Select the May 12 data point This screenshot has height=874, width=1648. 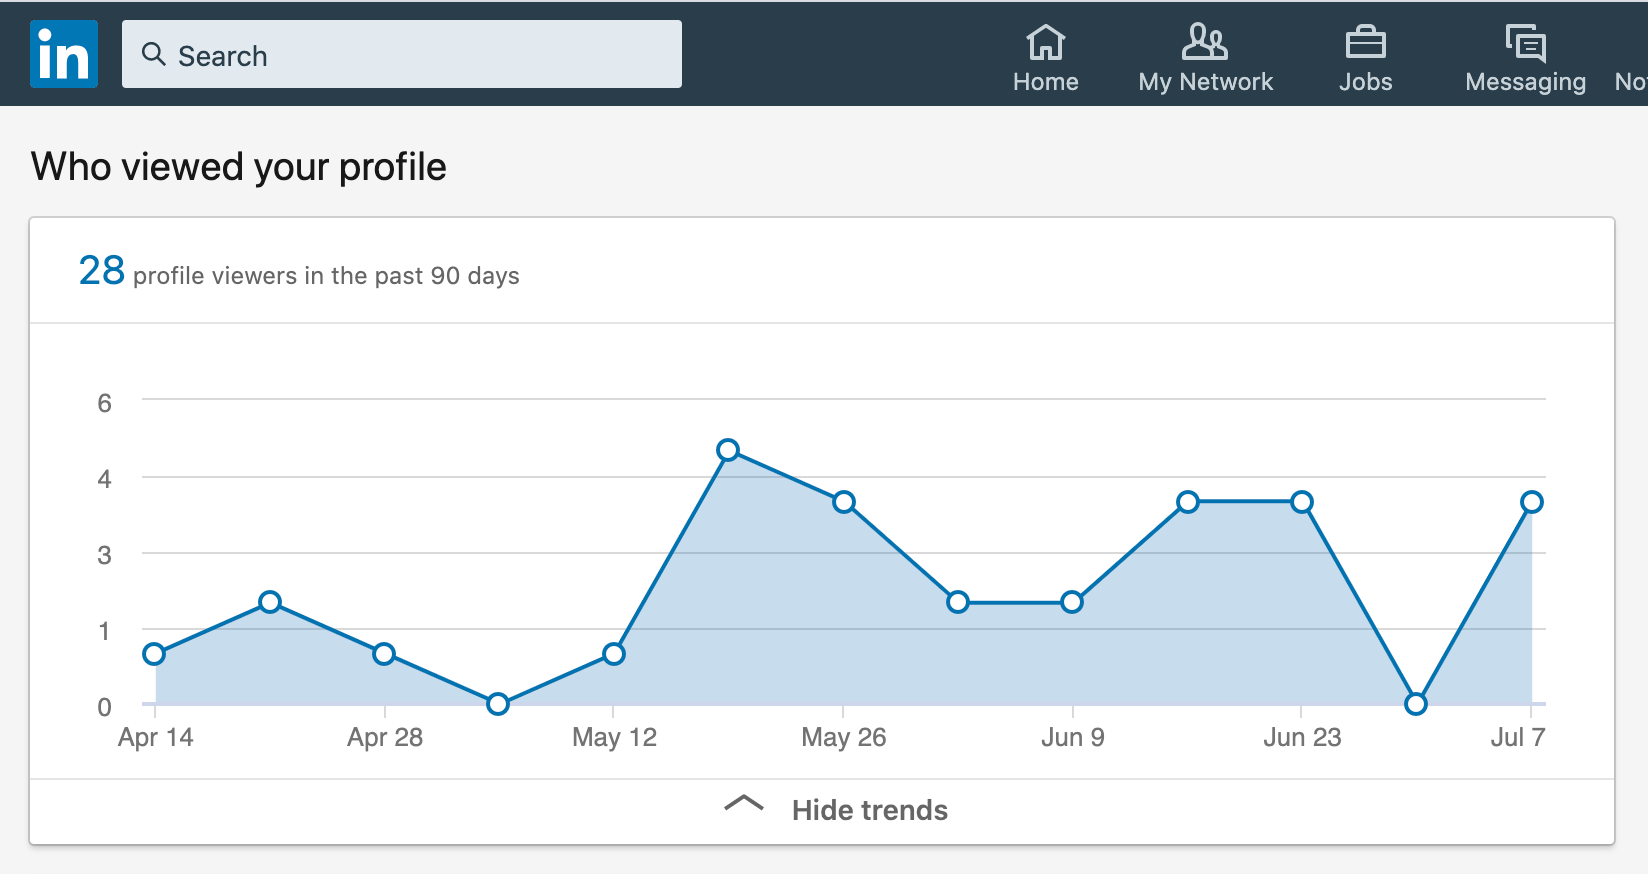tap(614, 654)
